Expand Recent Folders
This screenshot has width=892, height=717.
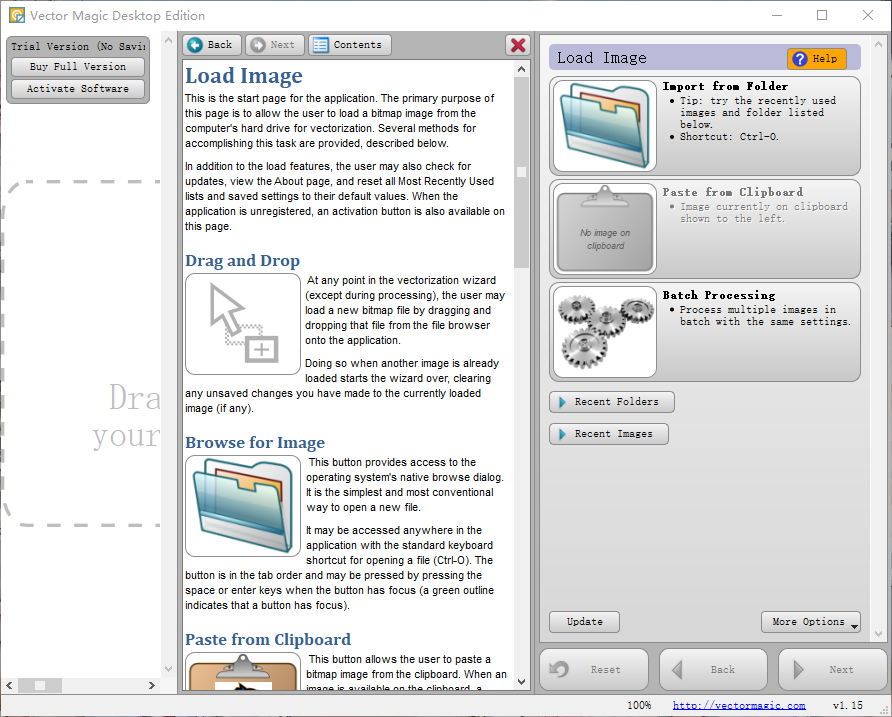tap(612, 402)
